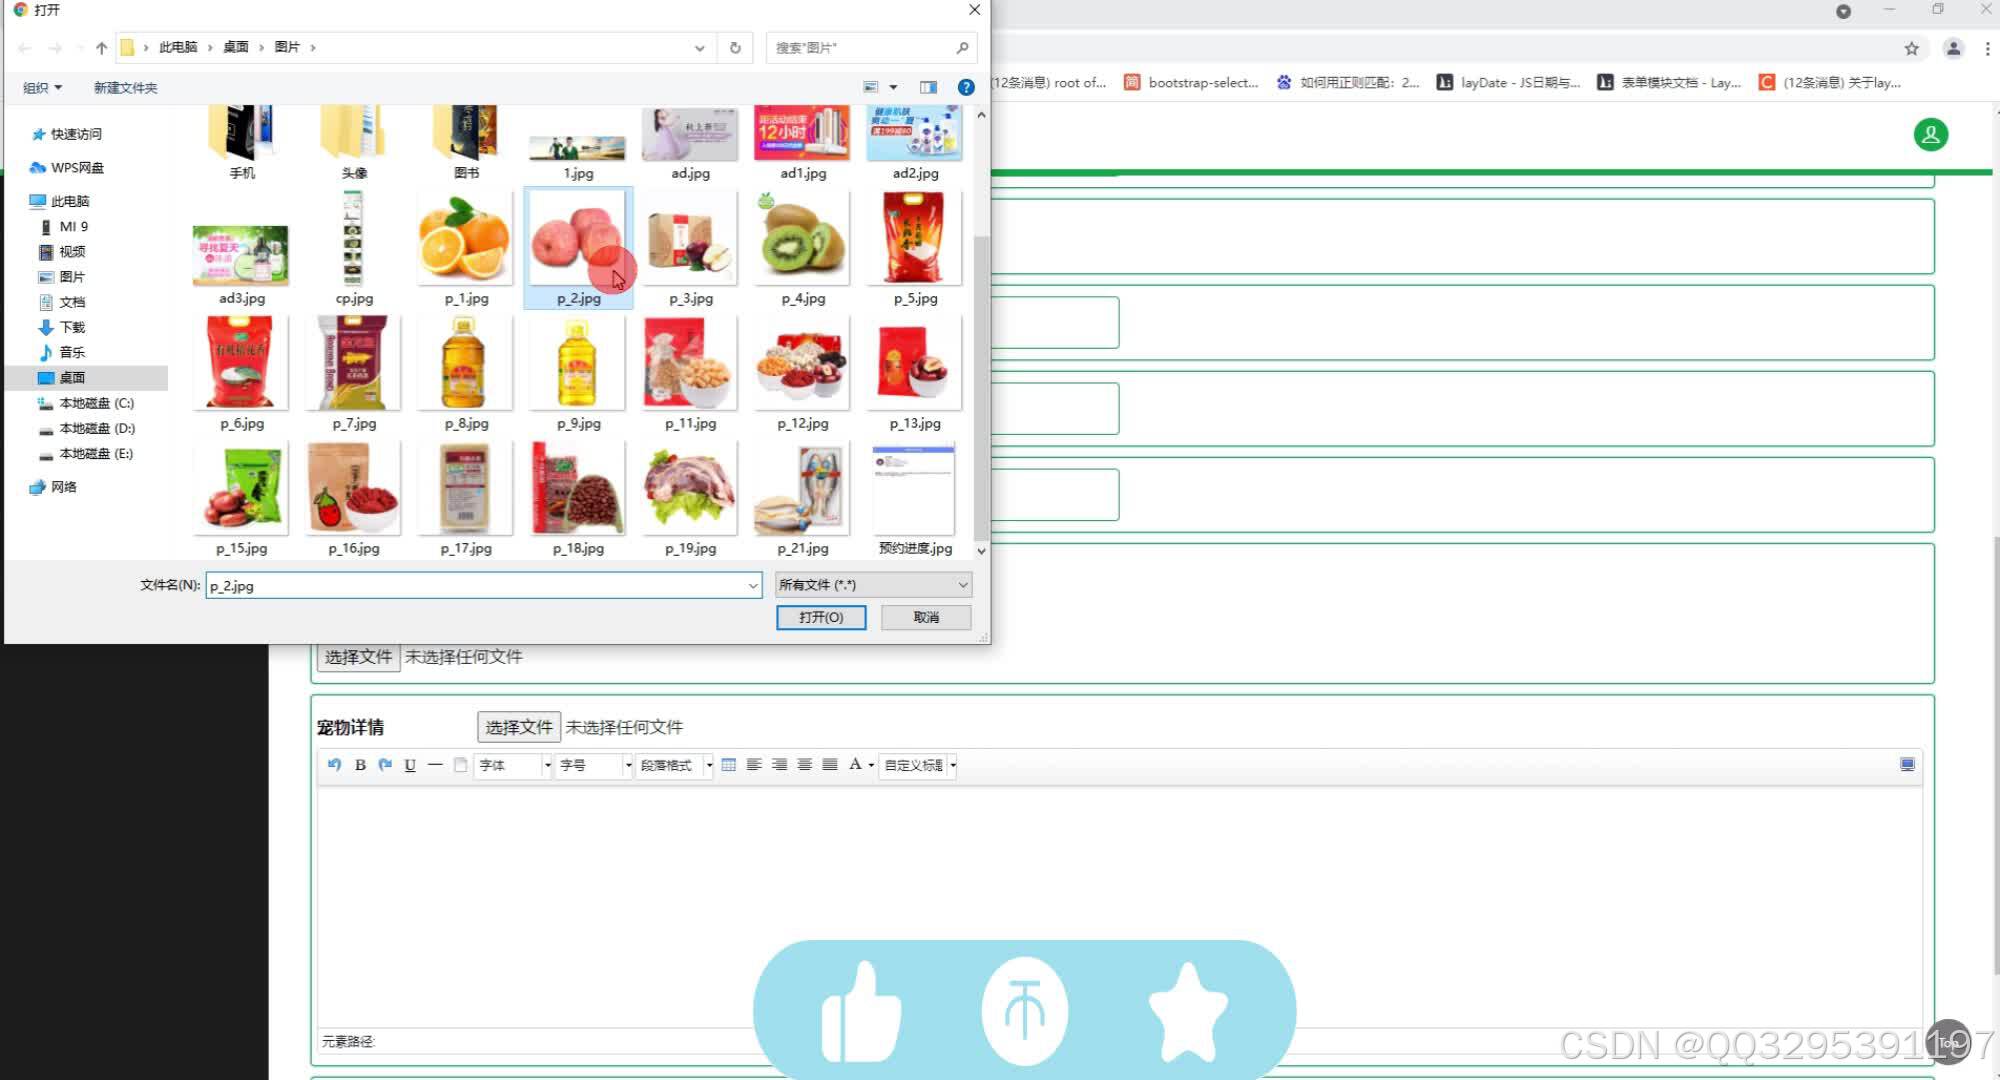2000x1080 pixels.
Task: Open the 表单模块文档 Layui bookmark
Action: coord(1669,83)
